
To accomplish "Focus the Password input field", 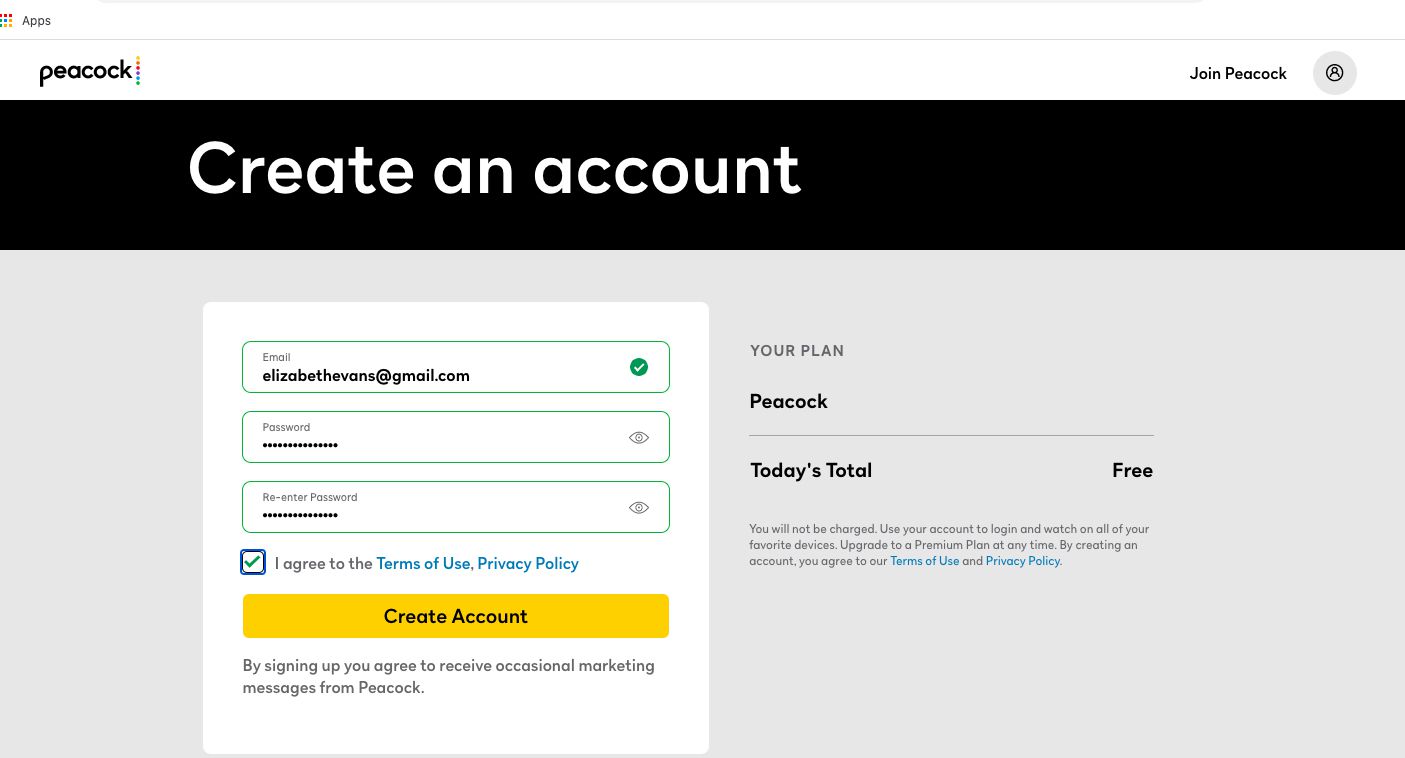I will point(456,437).
